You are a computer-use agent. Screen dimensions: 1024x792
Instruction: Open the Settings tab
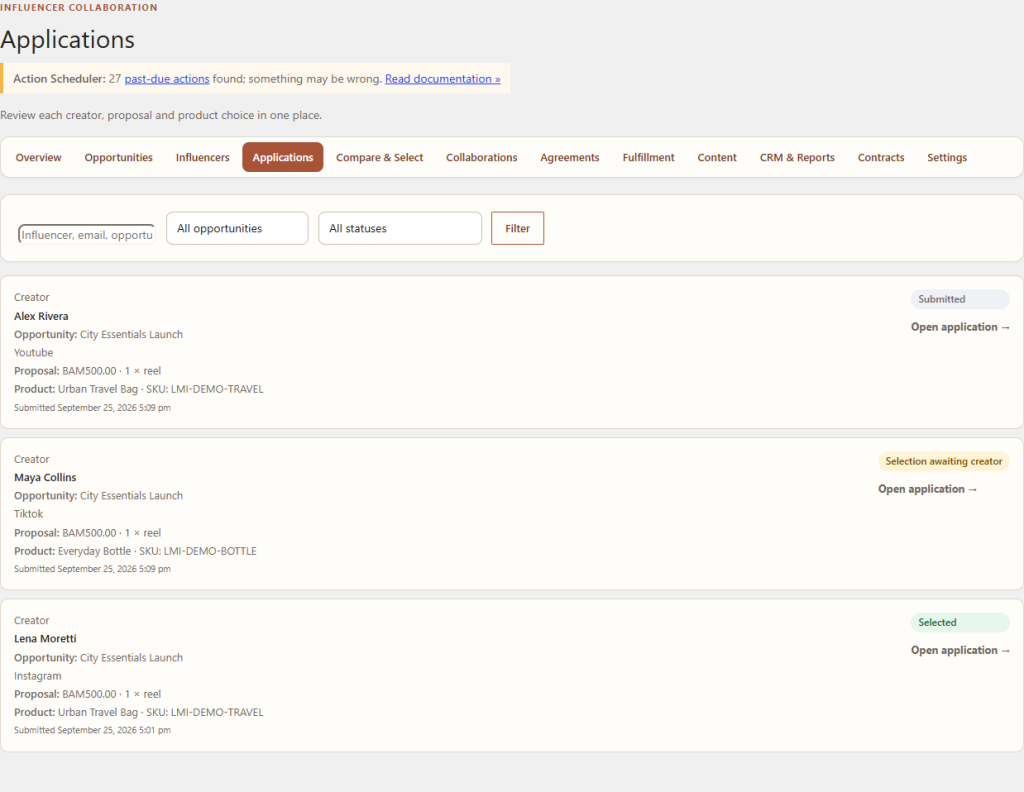click(946, 157)
